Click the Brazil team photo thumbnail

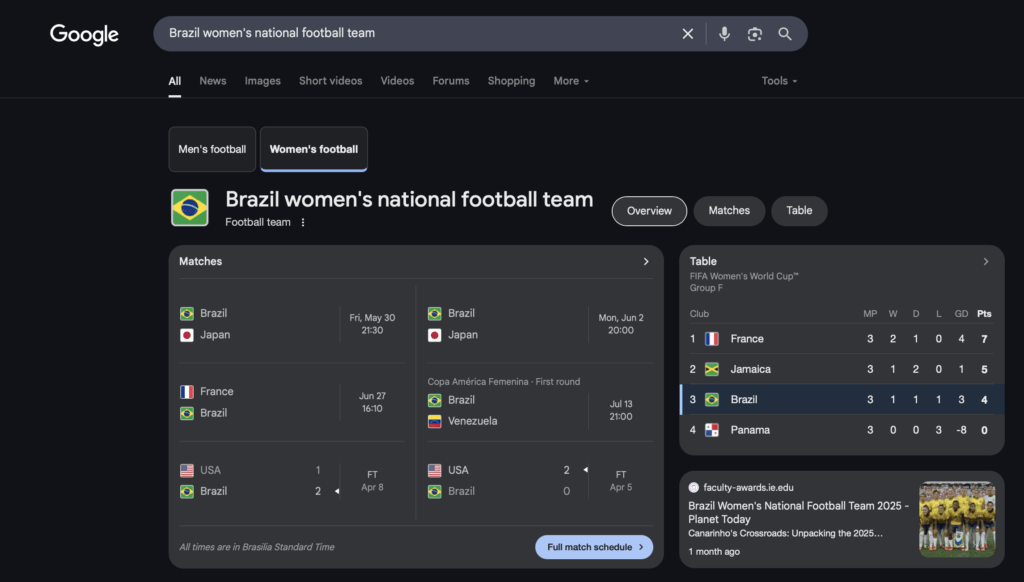click(x=957, y=519)
